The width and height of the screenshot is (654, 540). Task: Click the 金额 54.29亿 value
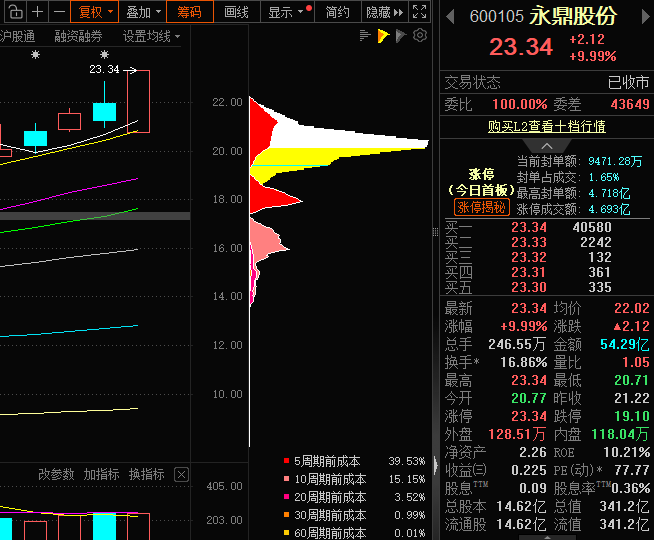point(624,344)
